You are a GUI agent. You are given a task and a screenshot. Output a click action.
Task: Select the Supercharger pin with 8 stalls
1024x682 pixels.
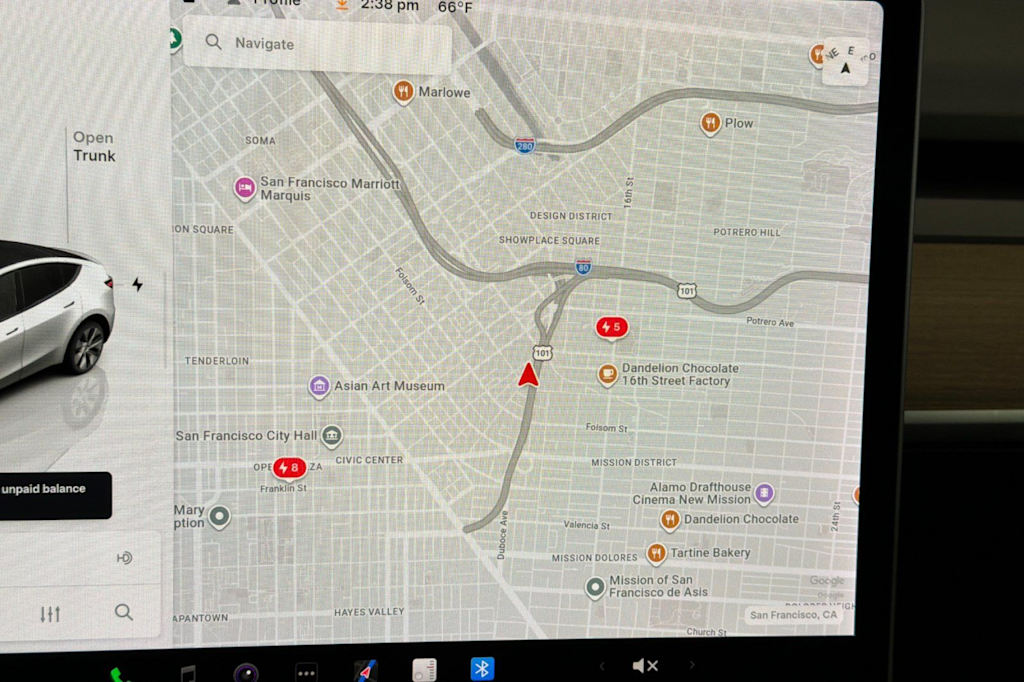[289, 468]
